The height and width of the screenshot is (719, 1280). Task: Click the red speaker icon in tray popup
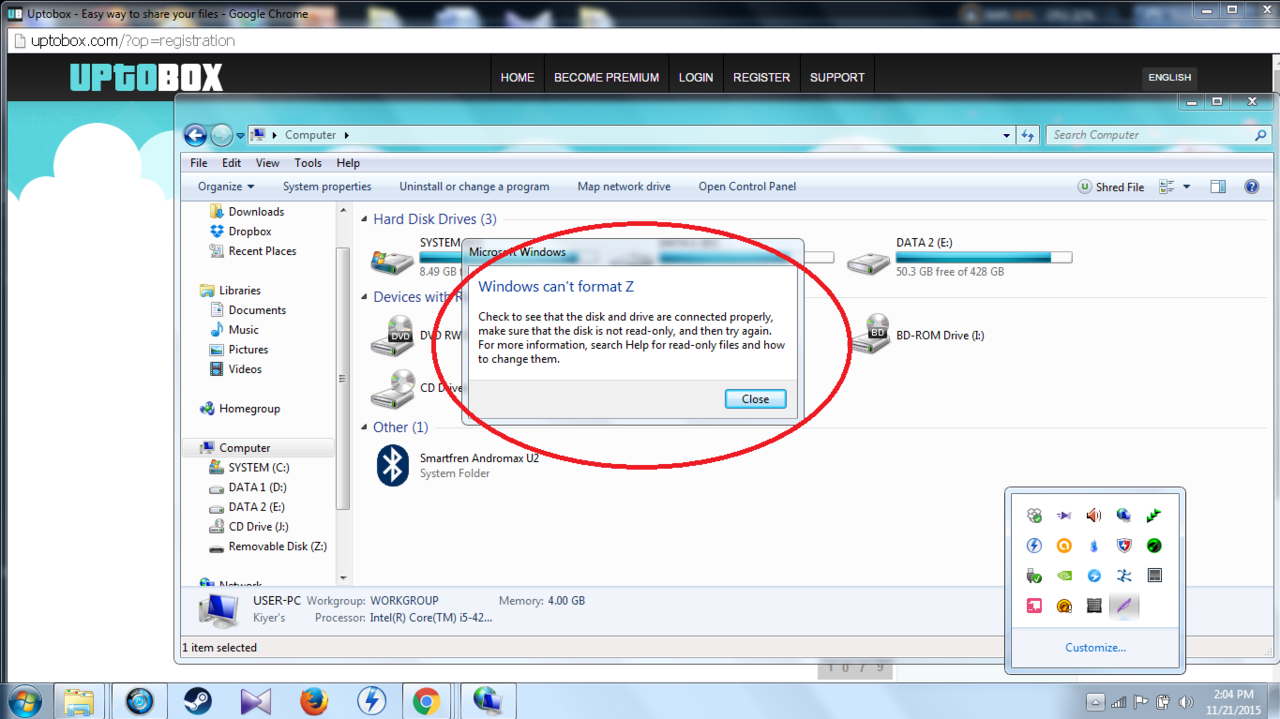click(1094, 516)
